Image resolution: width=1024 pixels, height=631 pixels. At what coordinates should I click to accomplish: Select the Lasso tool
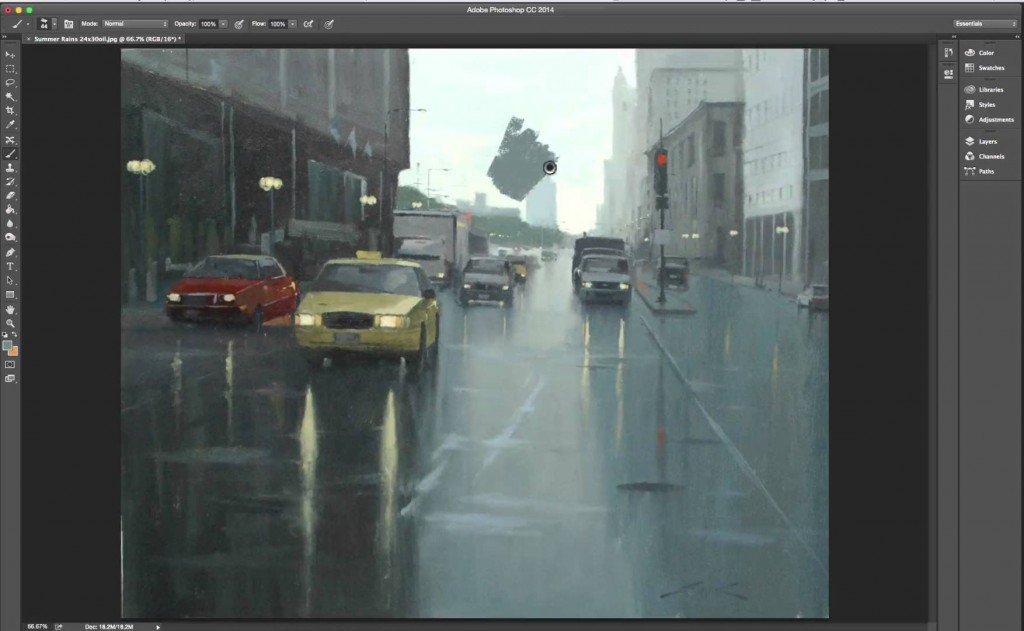point(10,82)
